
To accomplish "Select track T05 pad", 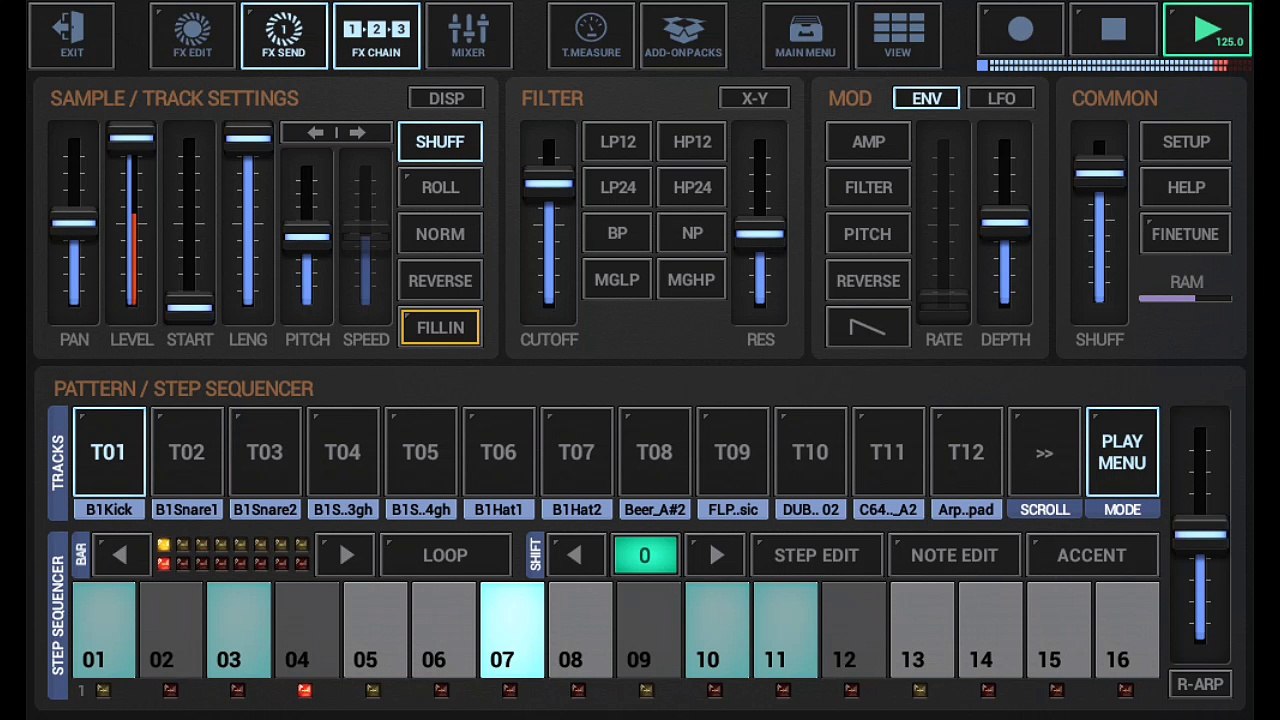I will point(421,452).
